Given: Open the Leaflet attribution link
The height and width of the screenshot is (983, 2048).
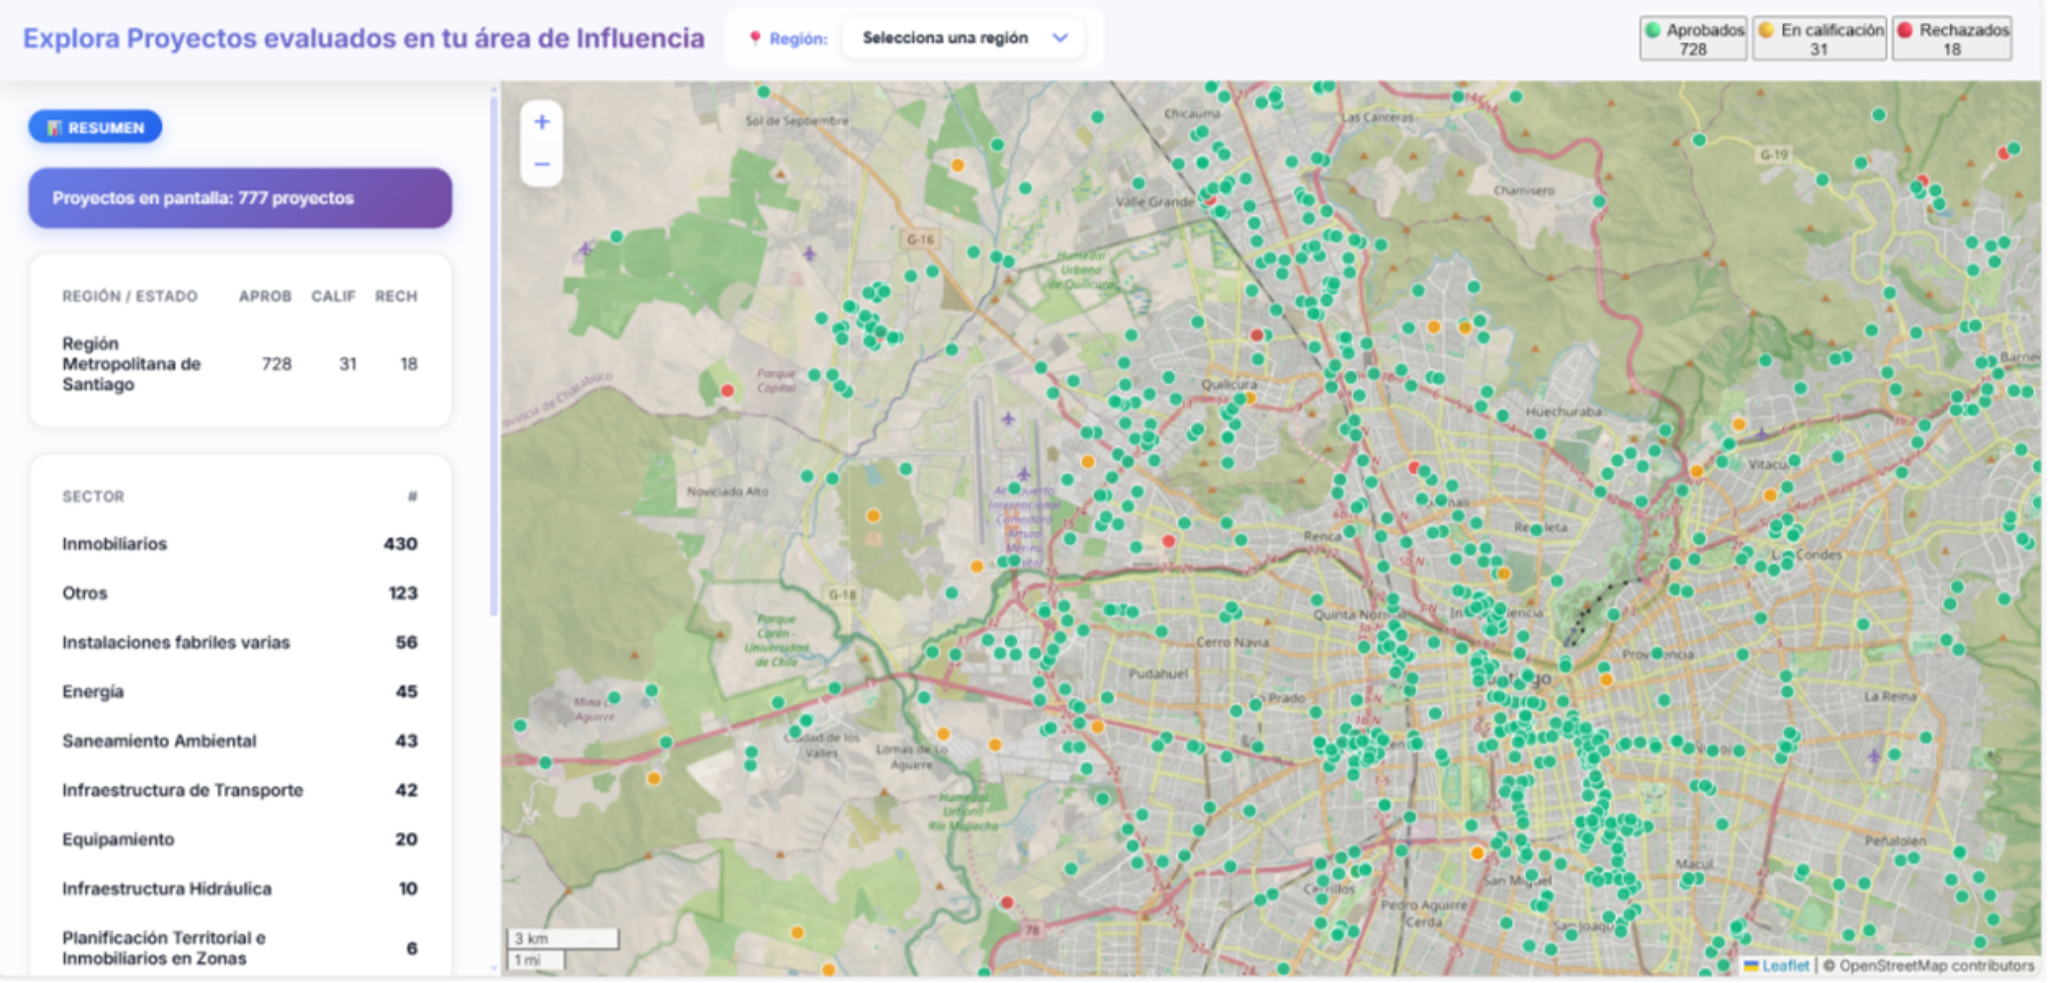Looking at the screenshot, I should [1784, 965].
